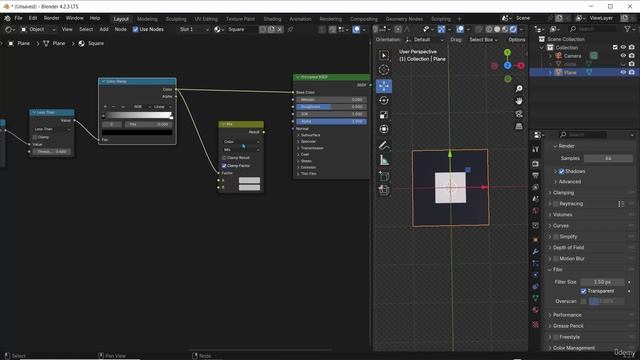
Task: Open the Slot 1 material slot dropdown
Action: tap(194, 29)
